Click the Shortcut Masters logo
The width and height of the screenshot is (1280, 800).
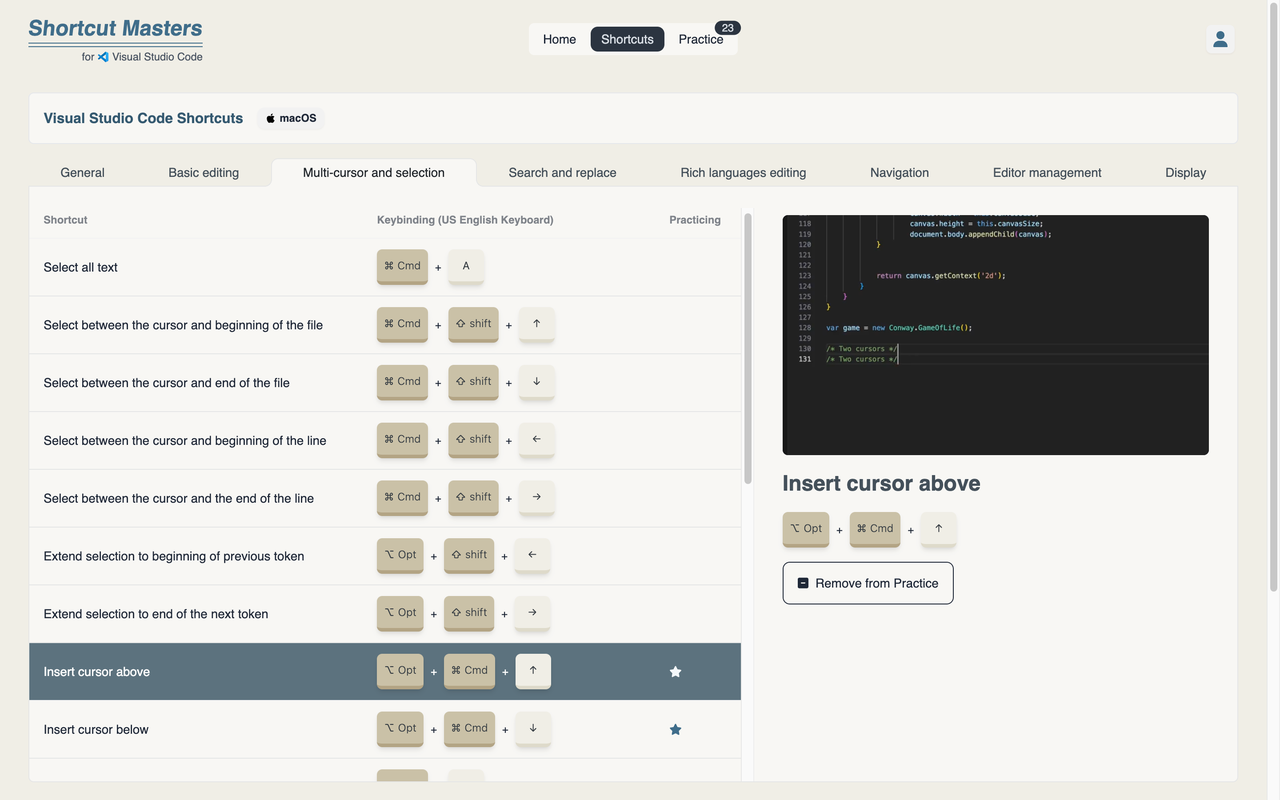(115, 40)
